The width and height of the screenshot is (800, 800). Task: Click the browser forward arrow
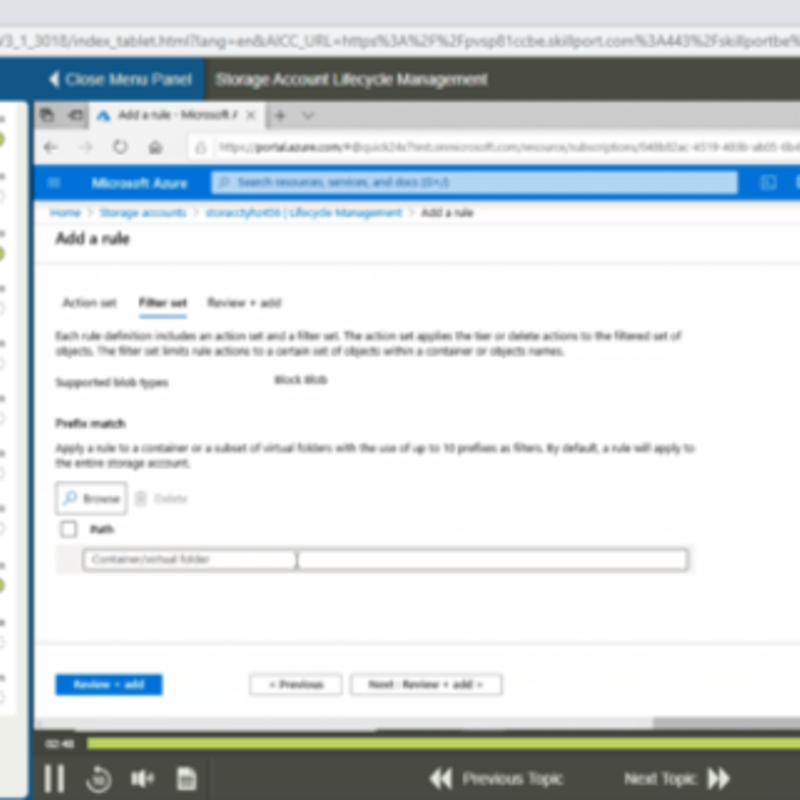click(86, 147)
